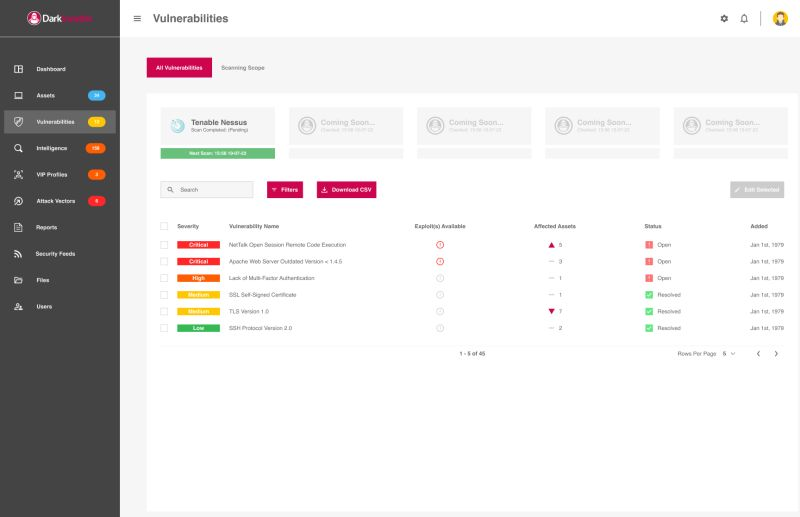The width and height of the screenshot is (800, 517).
Task: Open Dashboard from the sidebar
Action: click(60, 69)
